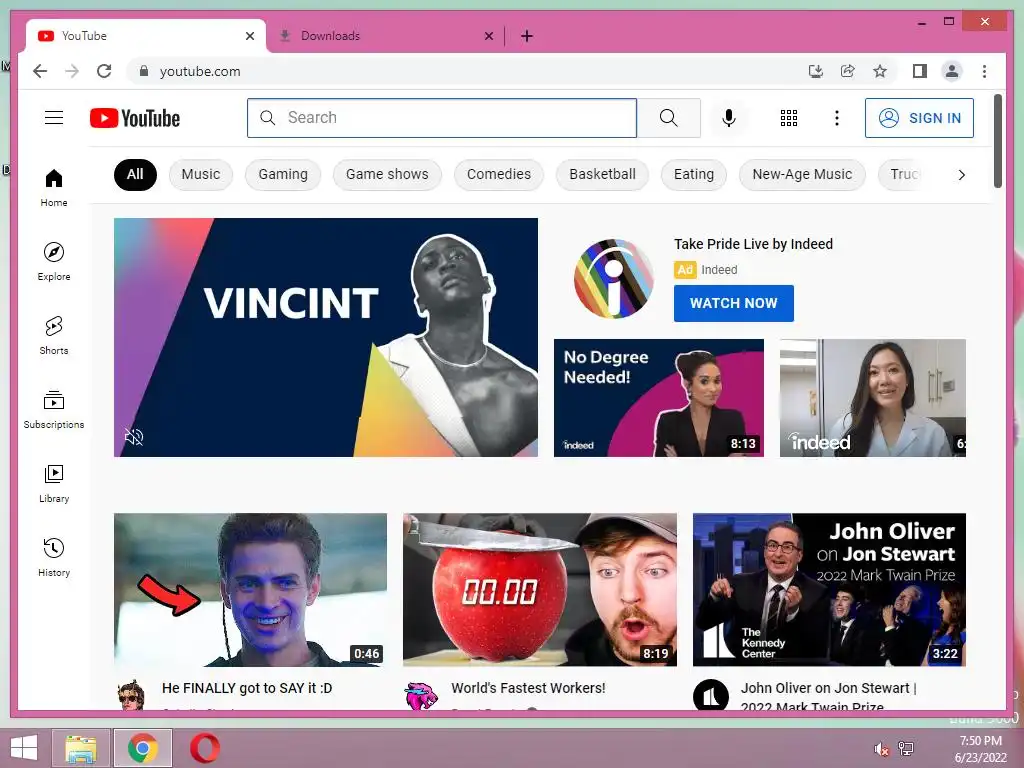The width and height of the screenshot is (1024, 768).
Task: Open the Chrome profile avatar
Action: pyautogui.click(x=952, y=71)
